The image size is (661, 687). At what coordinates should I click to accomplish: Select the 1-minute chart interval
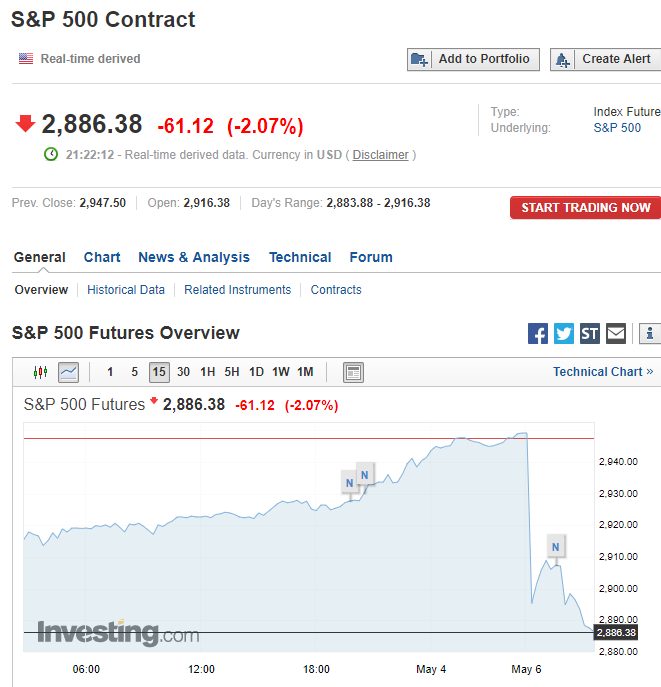click(x=110, y=372)
